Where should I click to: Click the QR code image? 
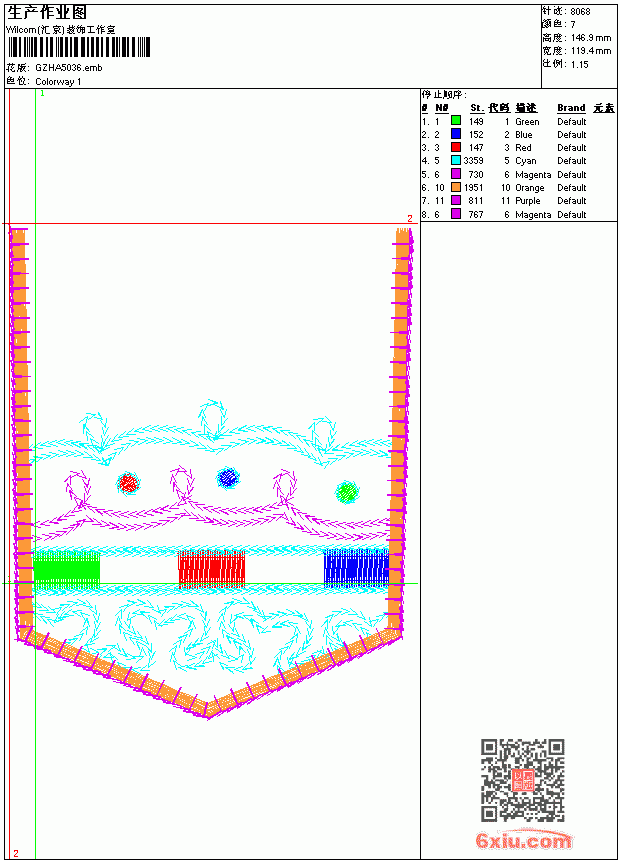tap(522, 780)
